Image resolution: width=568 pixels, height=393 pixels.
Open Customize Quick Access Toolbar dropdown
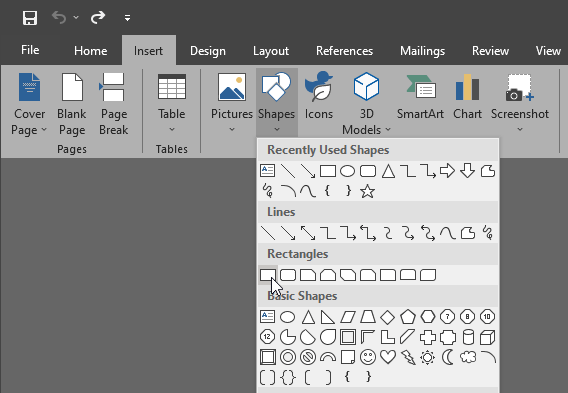127,17
